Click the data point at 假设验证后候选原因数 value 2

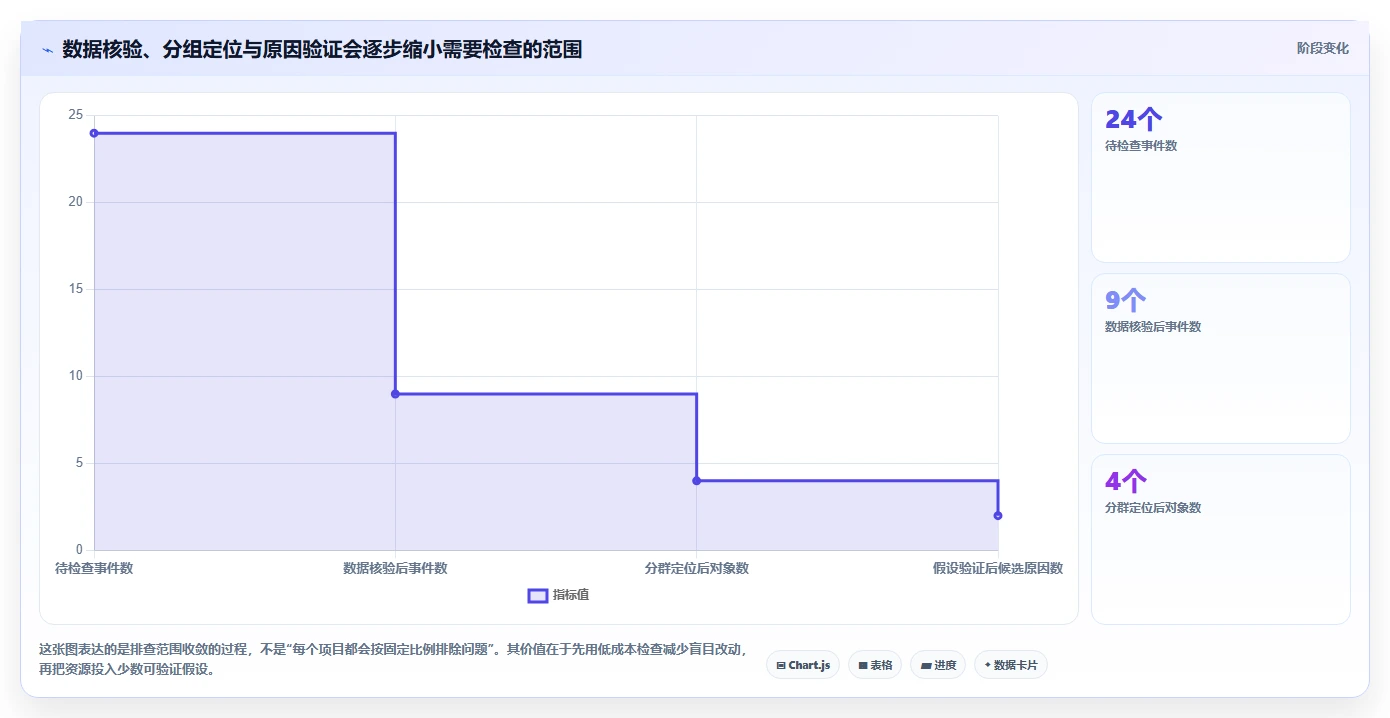[x=998, y=516]
